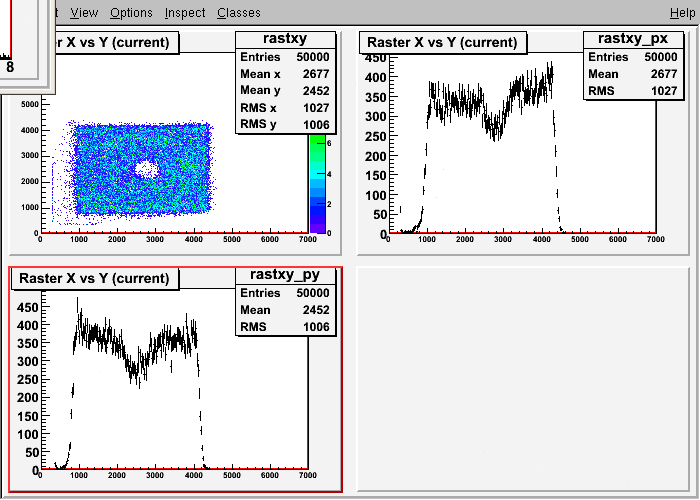Click the hole in the raster scatter plot
700x500 pixels.
(146, 170)
